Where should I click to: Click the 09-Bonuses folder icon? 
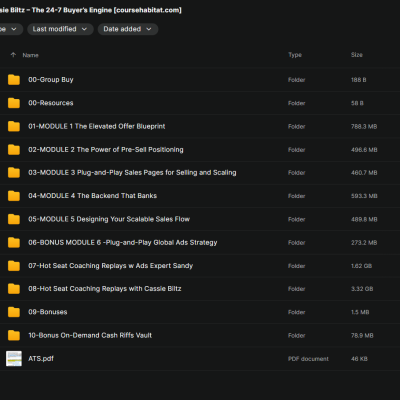pos(14,312)
